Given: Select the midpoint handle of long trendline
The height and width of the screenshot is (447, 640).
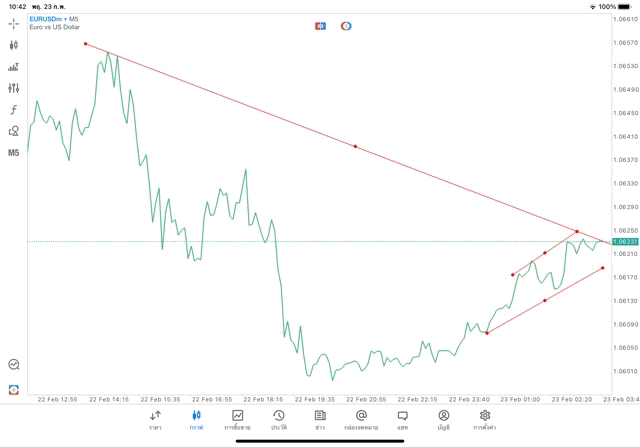Looking at the screenshot, I should click(355, 146).
